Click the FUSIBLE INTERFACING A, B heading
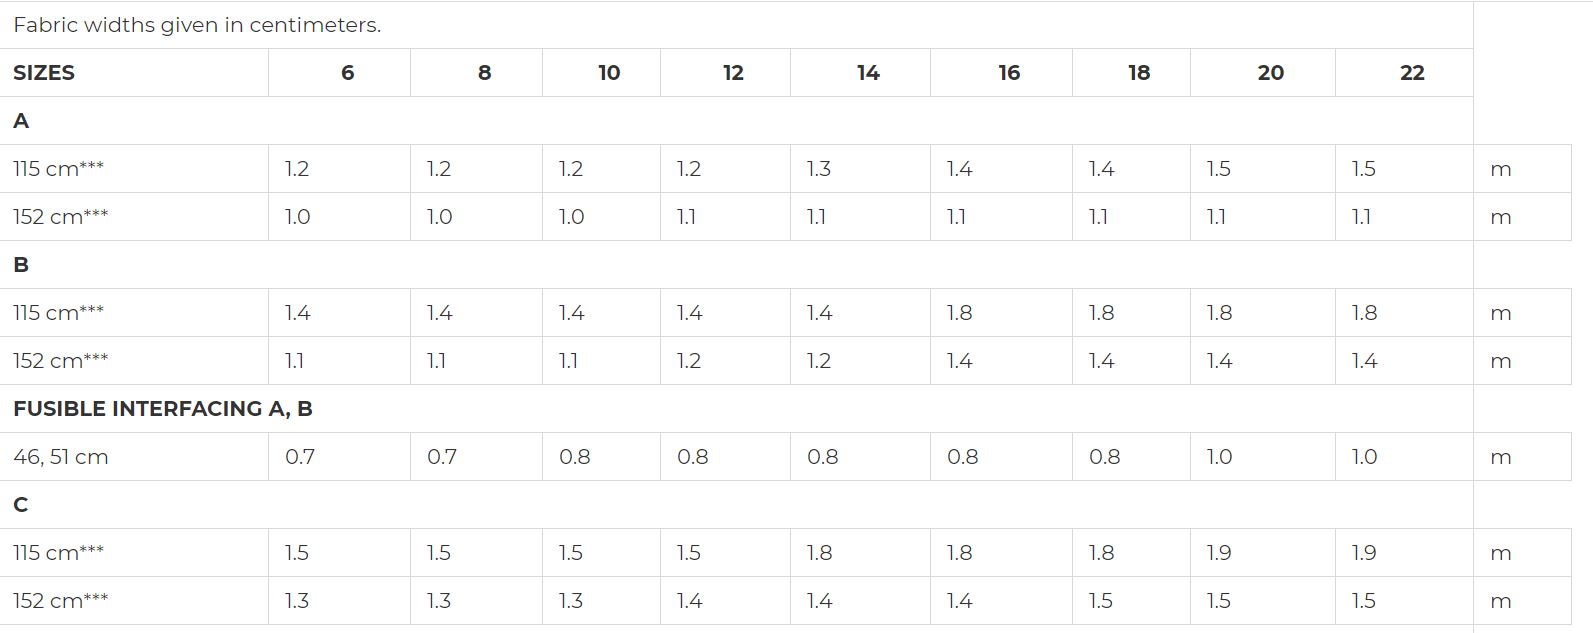This screenshot has width=1593, height=633. [x=163, y=409]
